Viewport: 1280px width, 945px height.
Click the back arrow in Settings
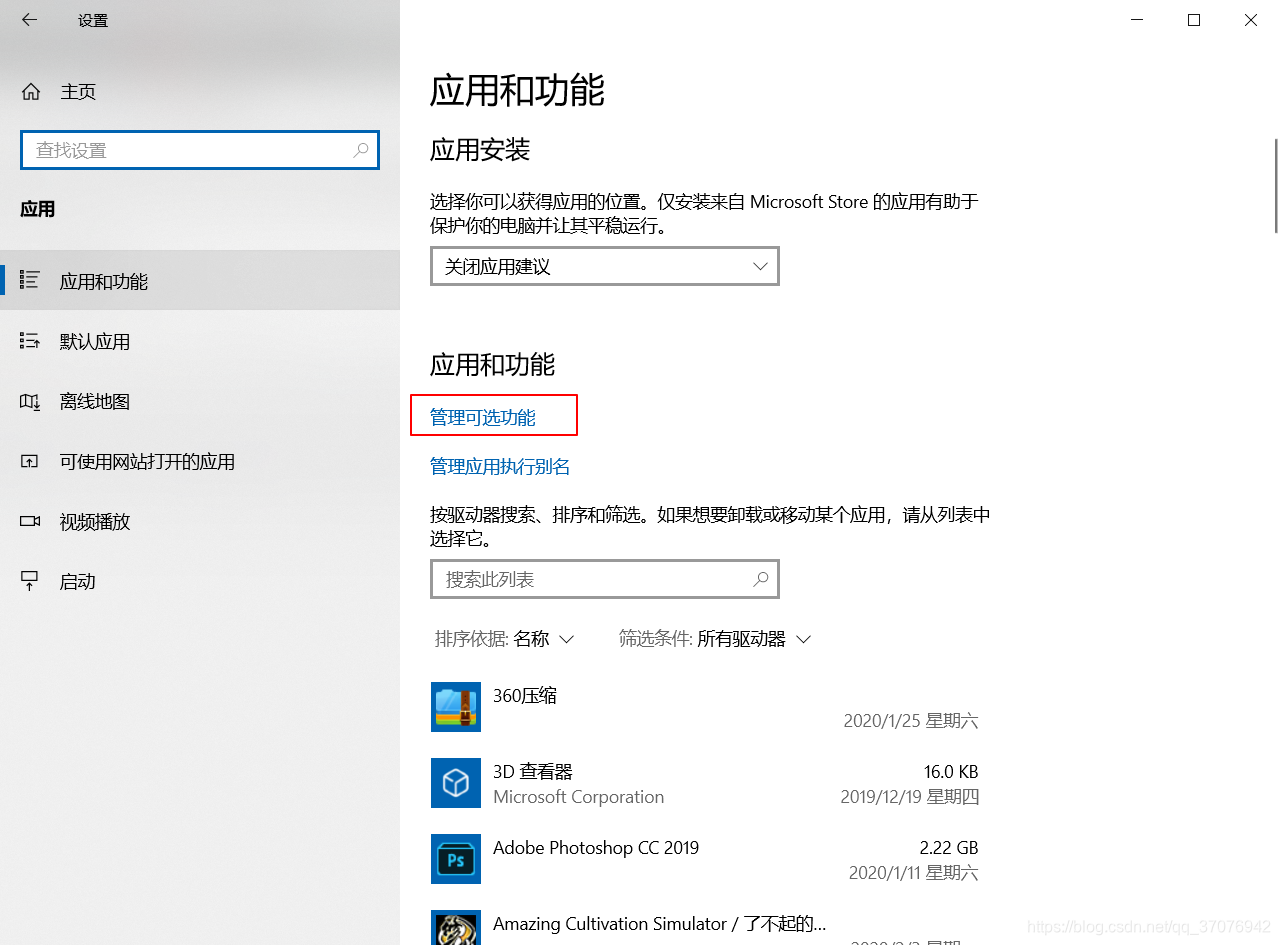[x=29, y=19]
